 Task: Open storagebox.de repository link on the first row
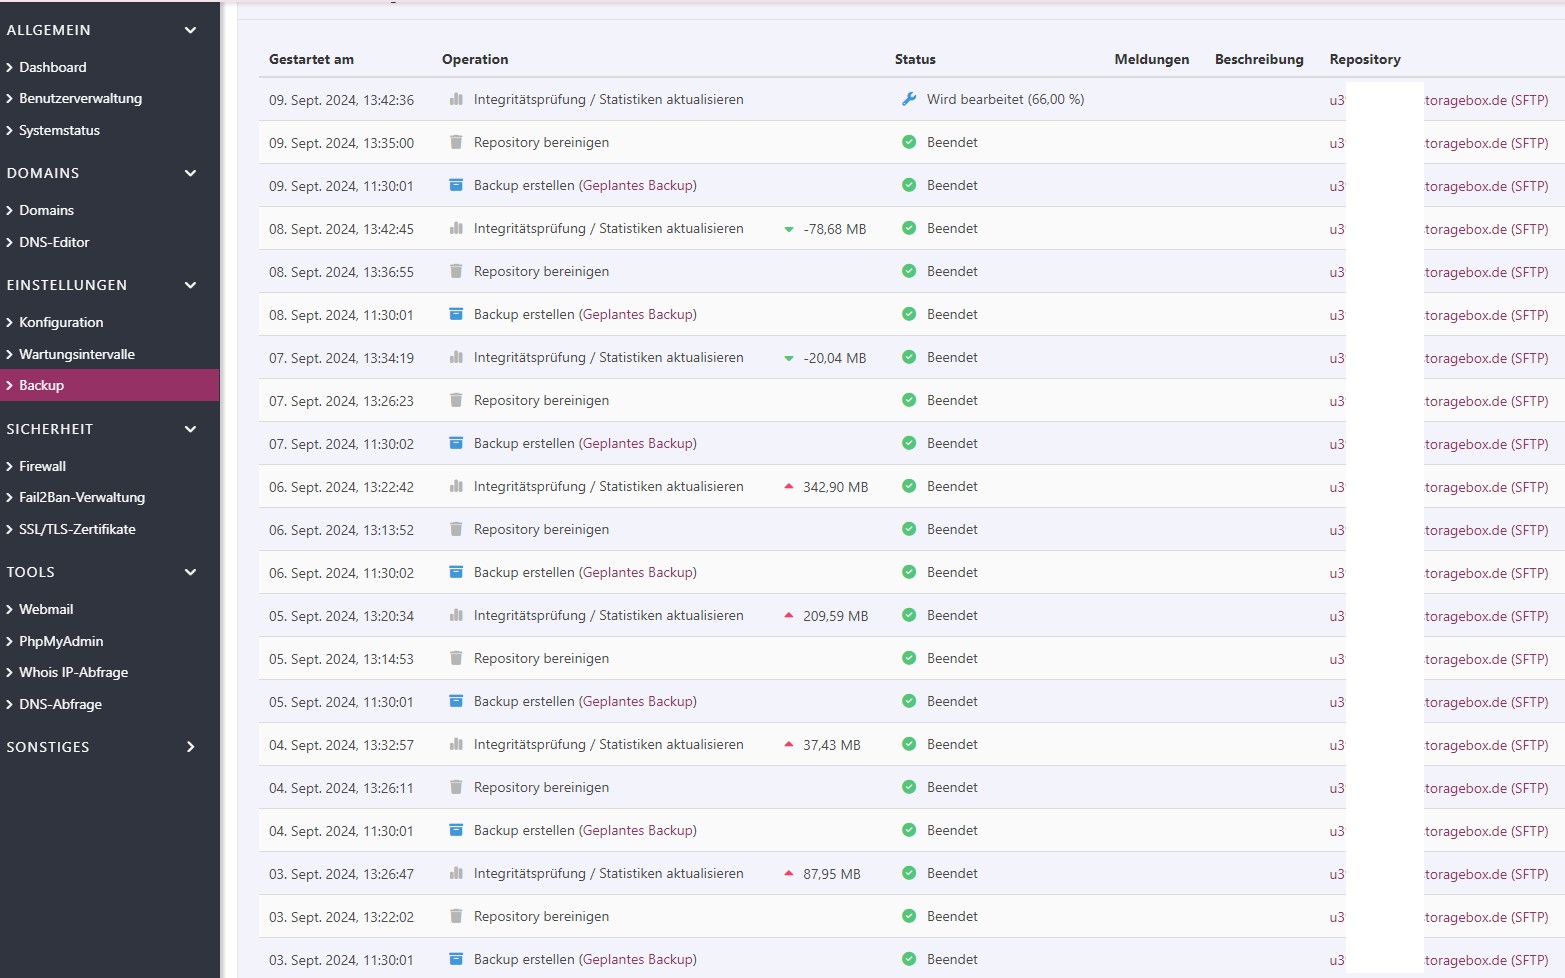pos(1486,100)
